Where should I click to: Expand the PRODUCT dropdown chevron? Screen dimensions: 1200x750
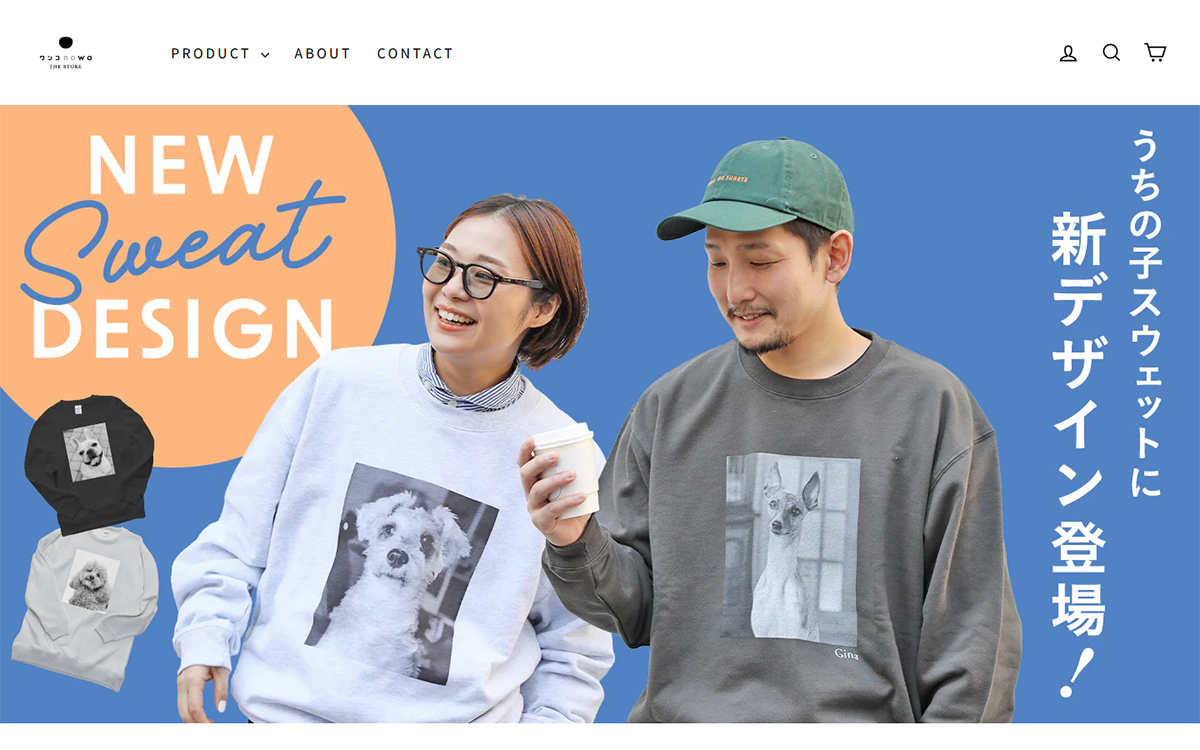click(x=265, y=54)
